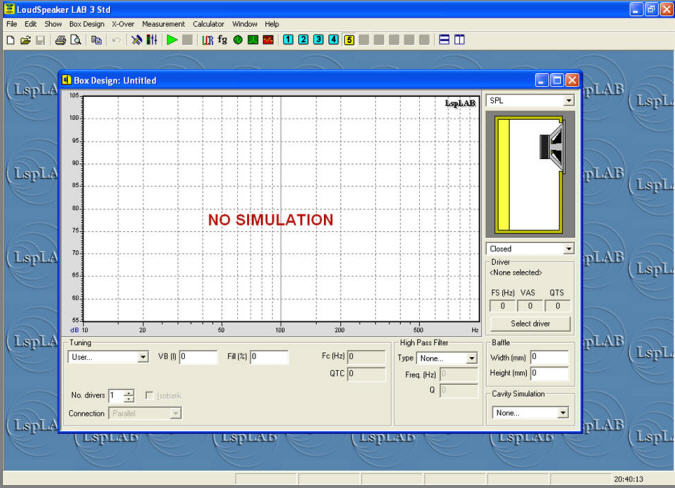Open the Edit menu
The image size is (675, 488).
click(x=30, y=24)
